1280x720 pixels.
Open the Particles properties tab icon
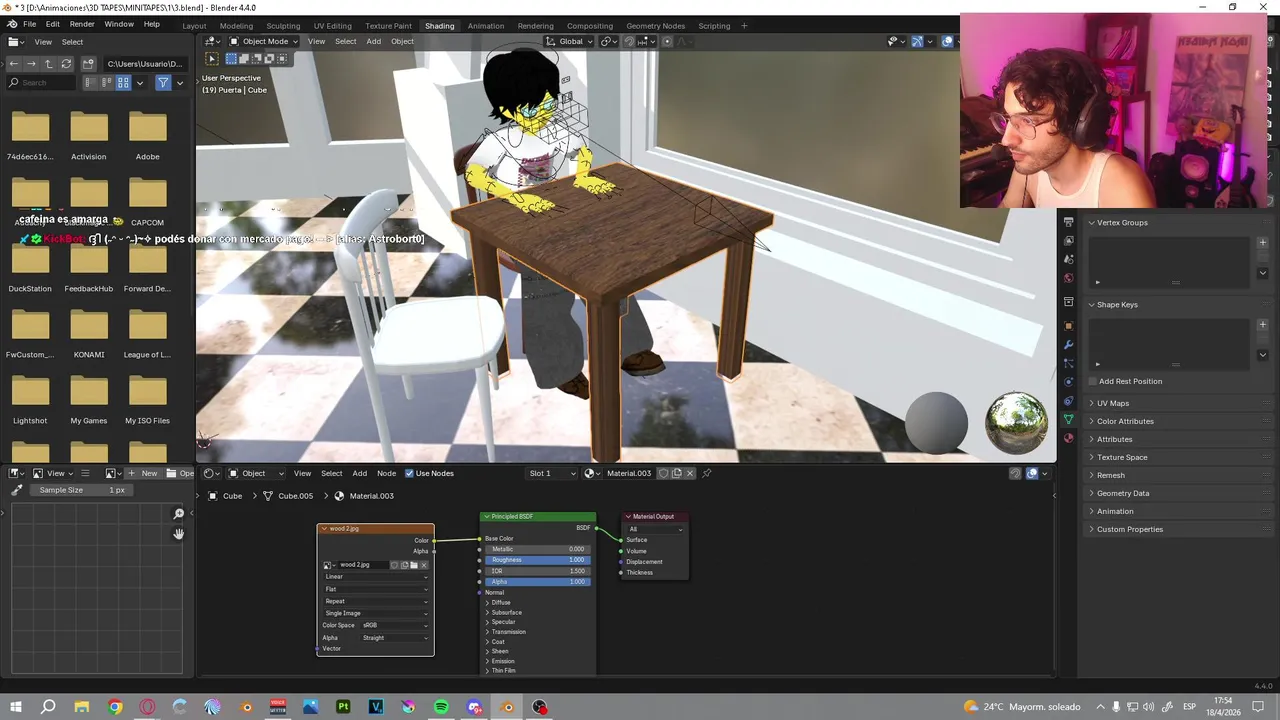pyautogui.click(x=1068, y=363)
